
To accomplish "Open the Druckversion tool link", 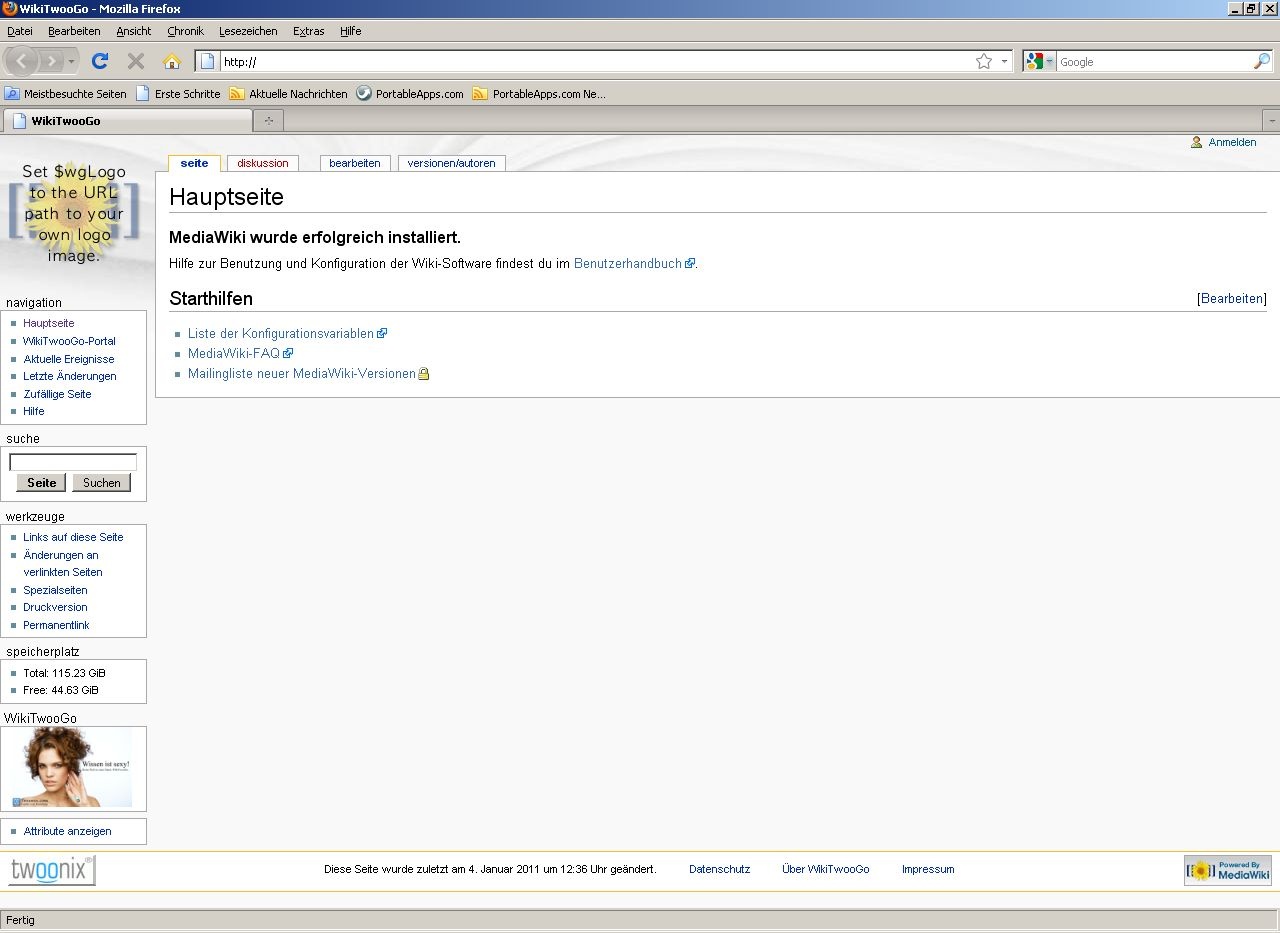I will pos(56,607).
